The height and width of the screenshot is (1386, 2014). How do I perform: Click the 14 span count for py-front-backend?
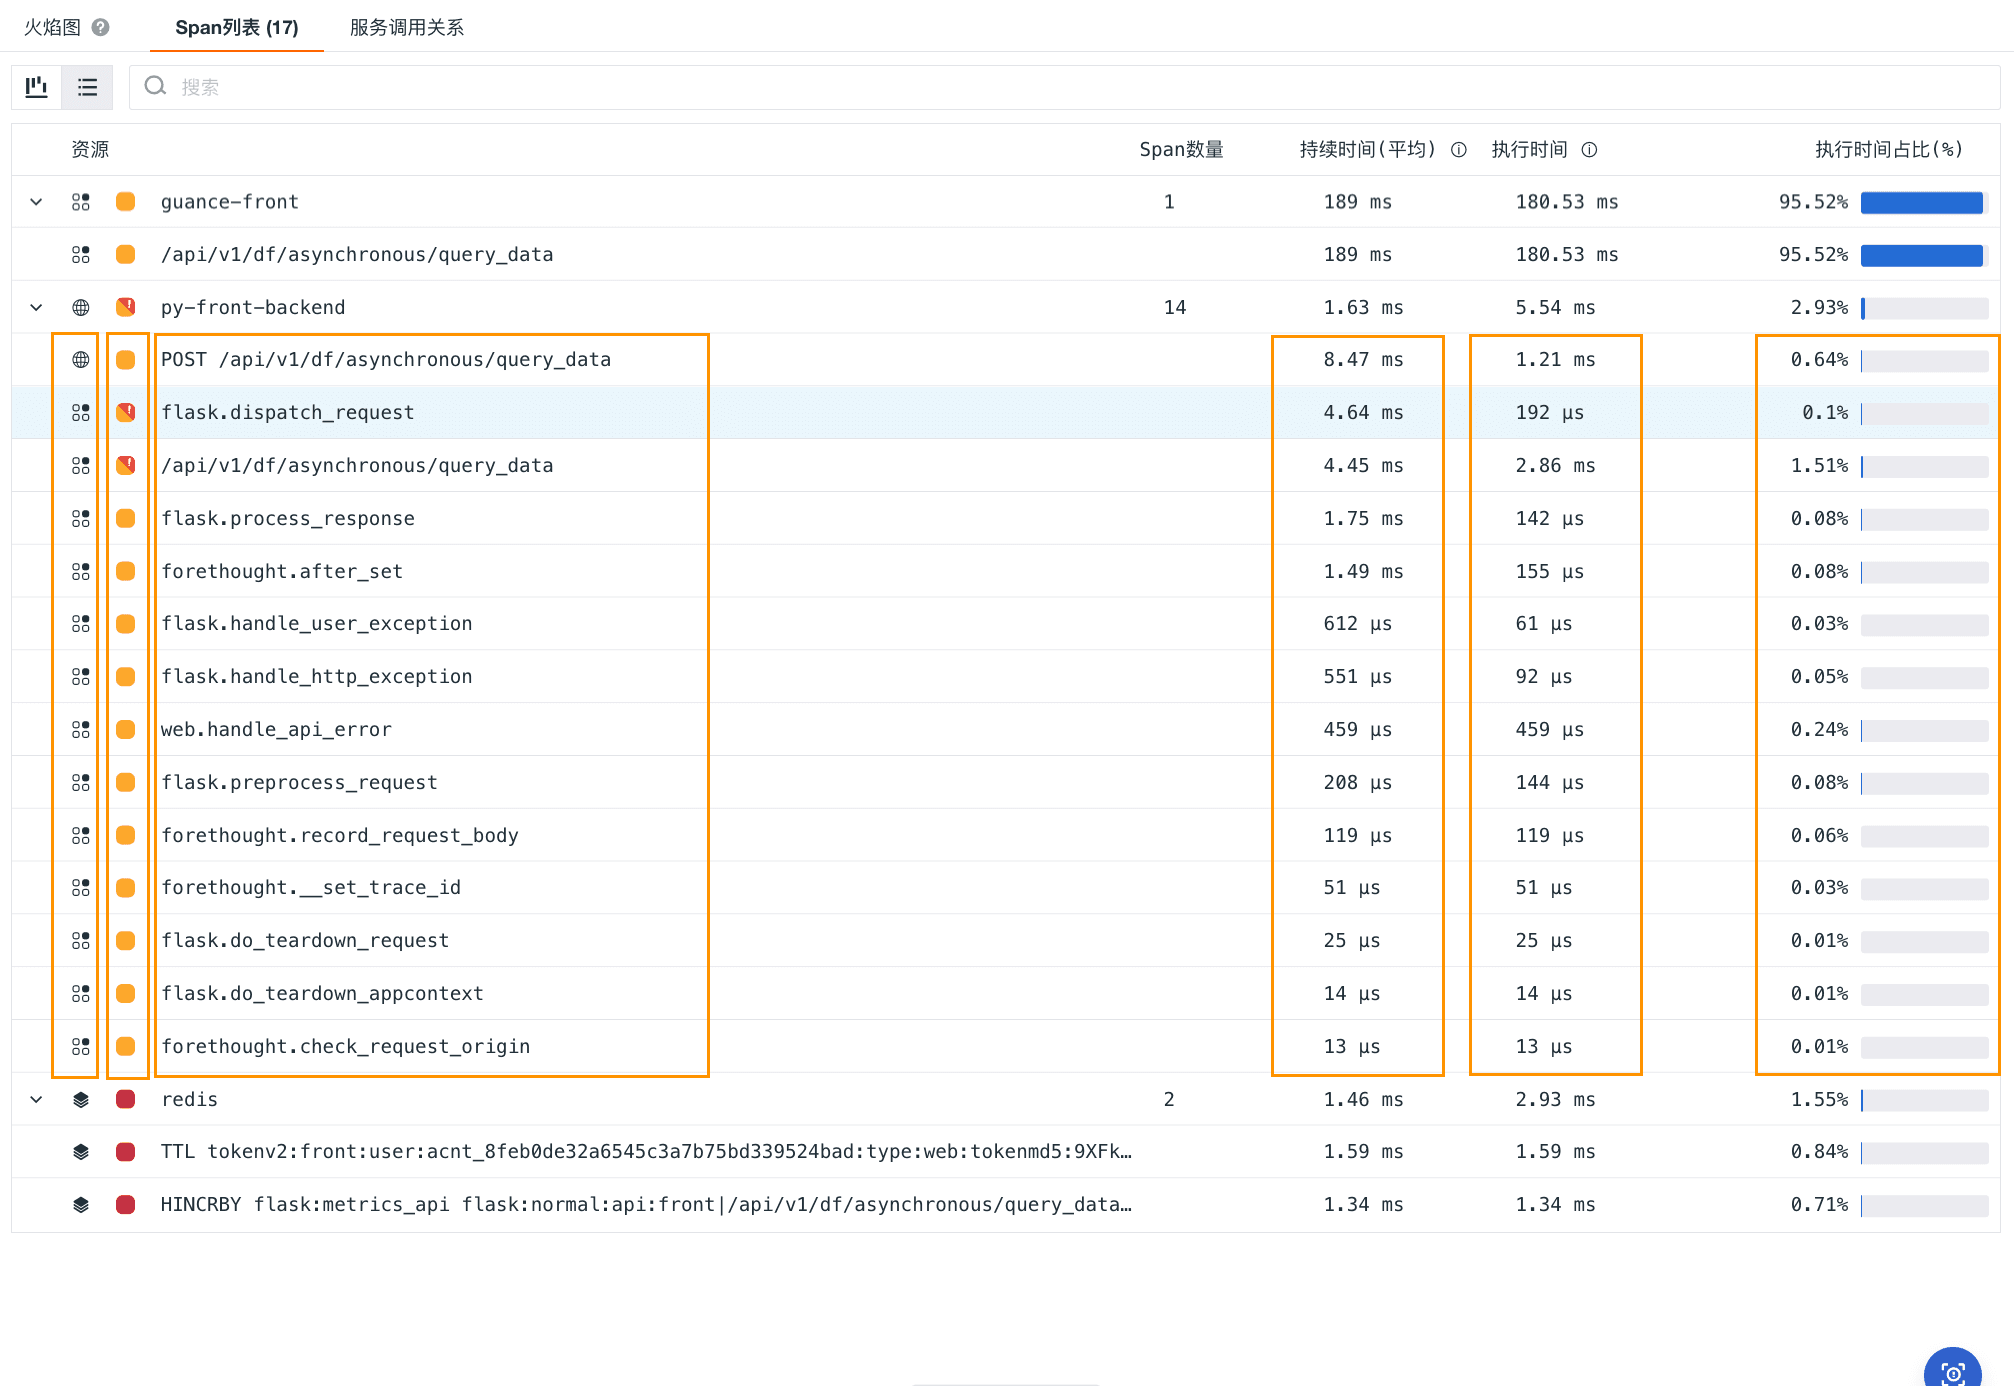tap(1175, 307)
